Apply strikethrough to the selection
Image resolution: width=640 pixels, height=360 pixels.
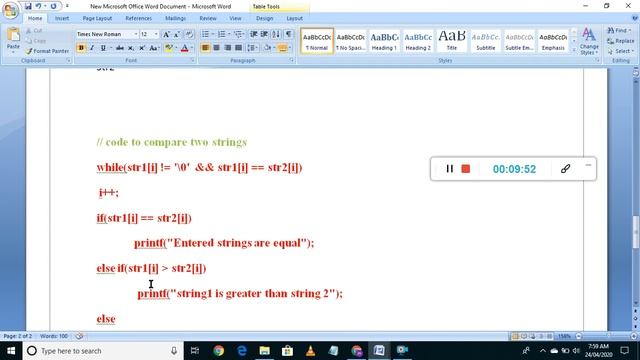120,48
